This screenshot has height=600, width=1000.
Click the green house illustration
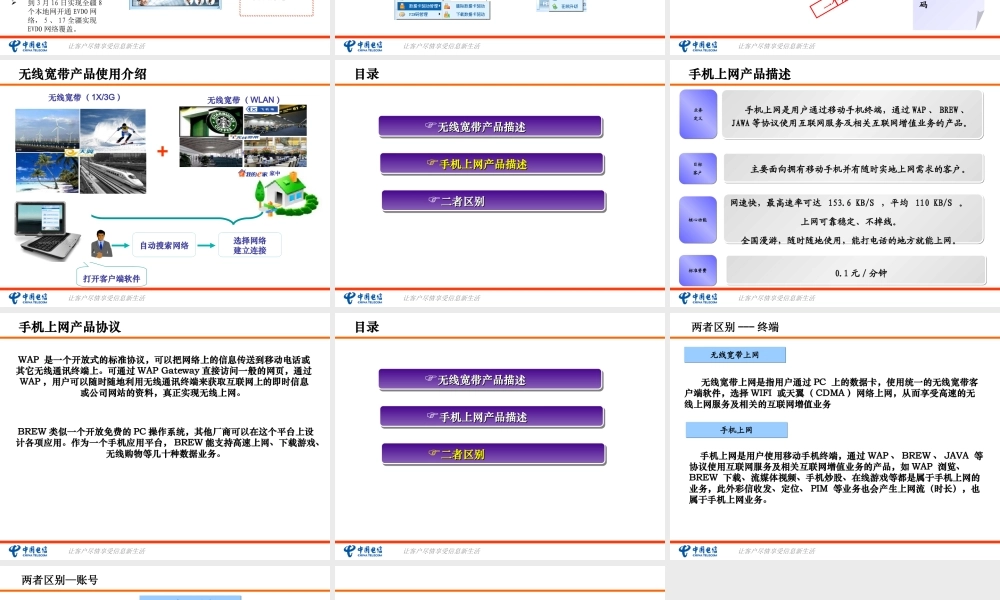pyautogui.click(x=285, y=193)
